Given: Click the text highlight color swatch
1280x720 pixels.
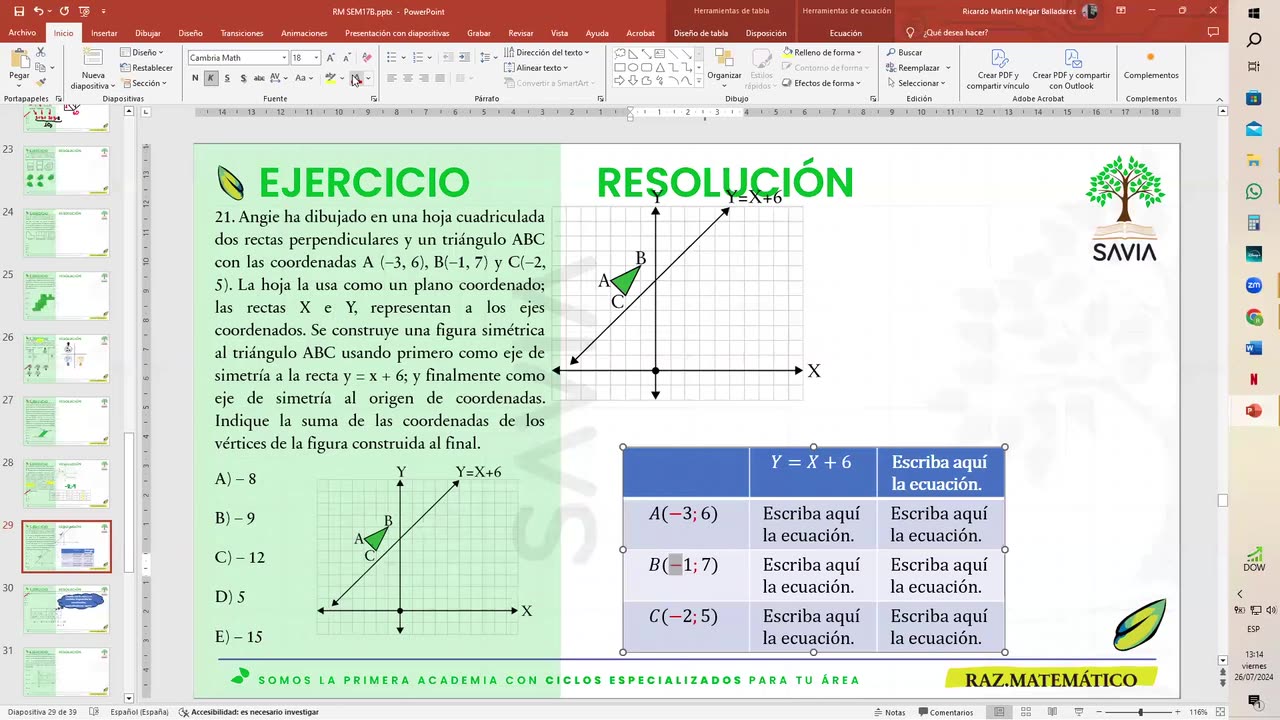Looking at the screenshot, I should tap(330, 78).
